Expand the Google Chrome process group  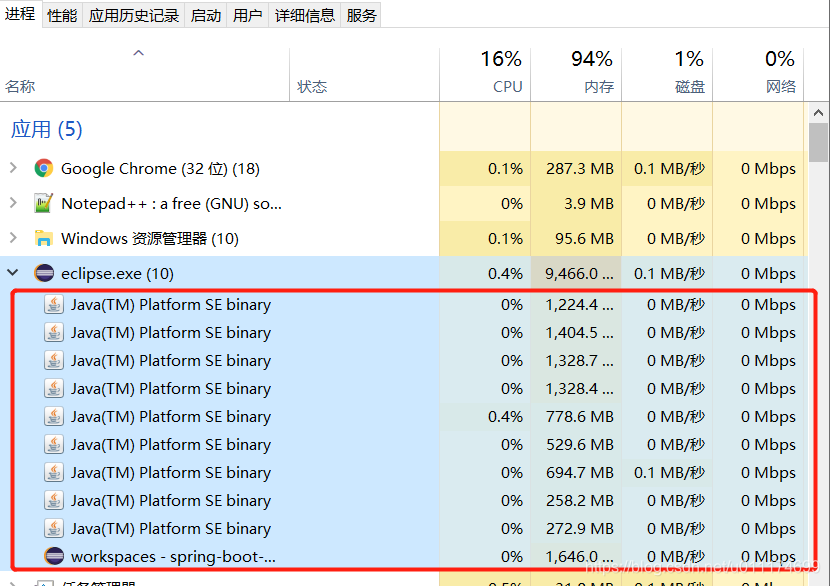[13, 168]
